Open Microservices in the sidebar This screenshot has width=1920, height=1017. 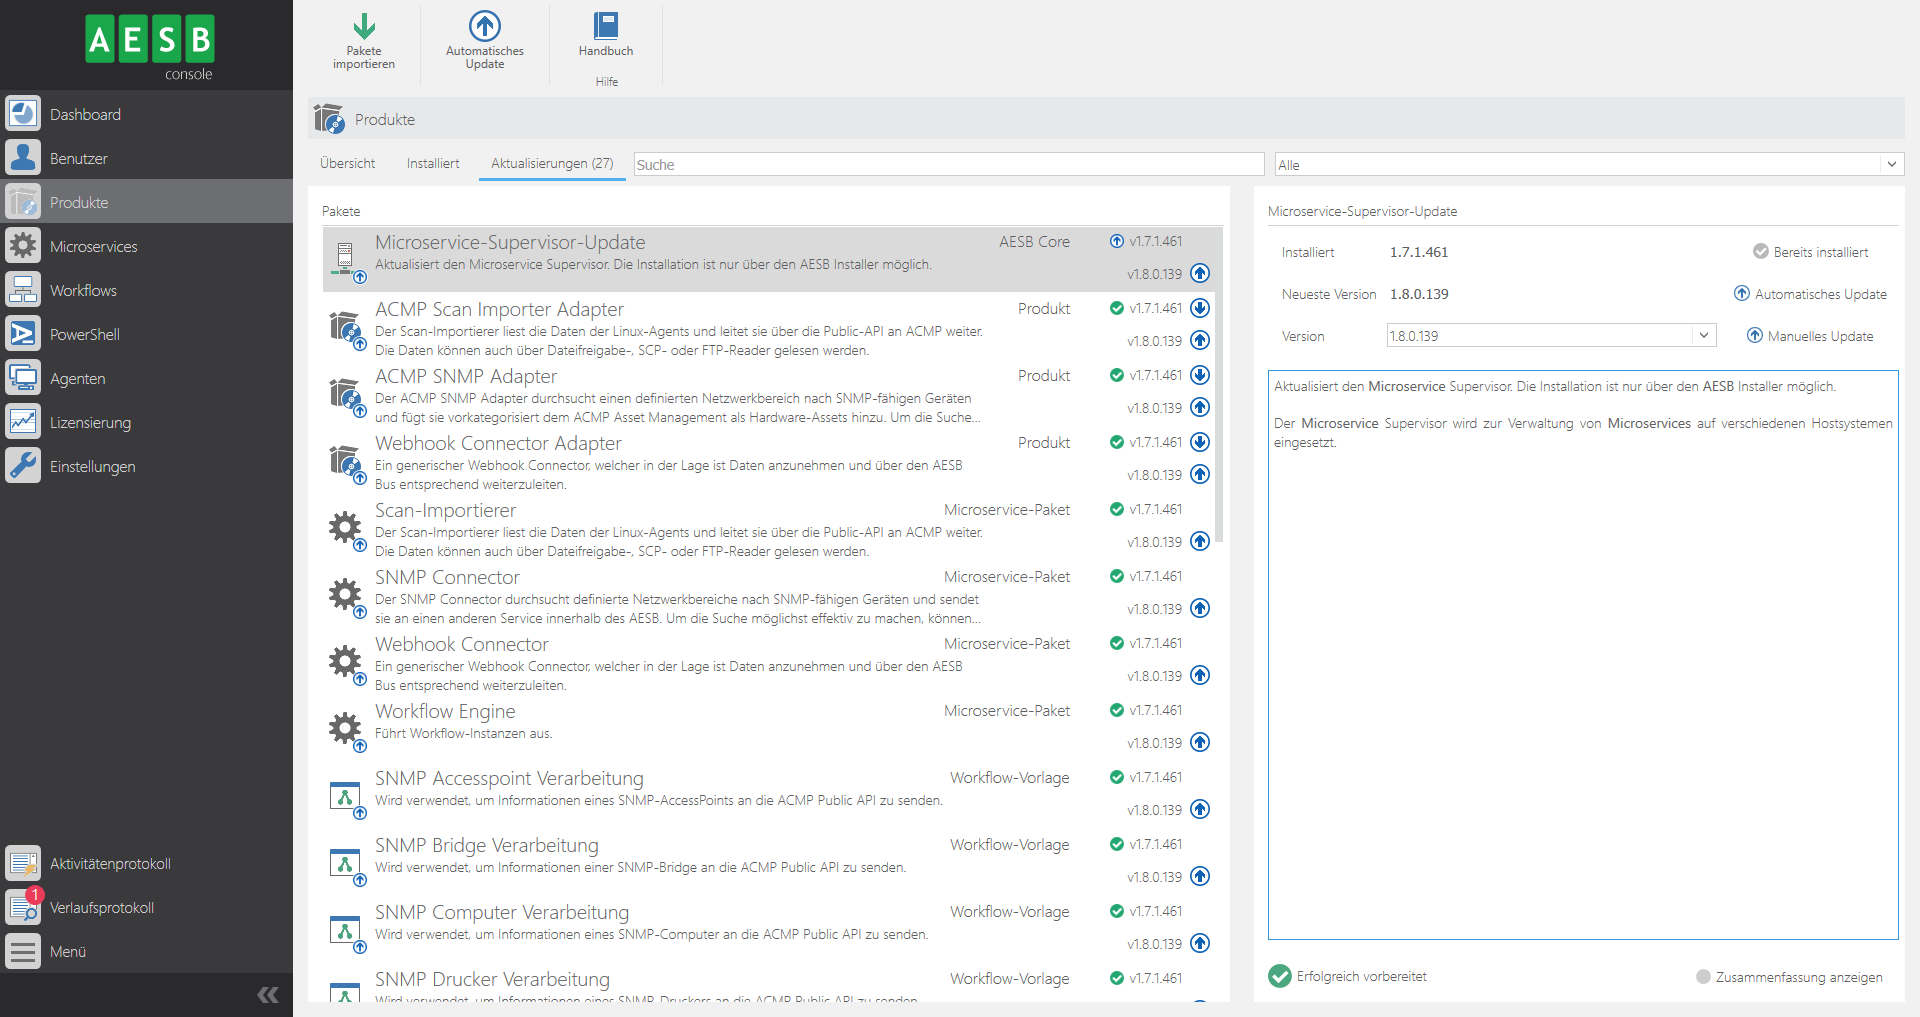point(93,247)
